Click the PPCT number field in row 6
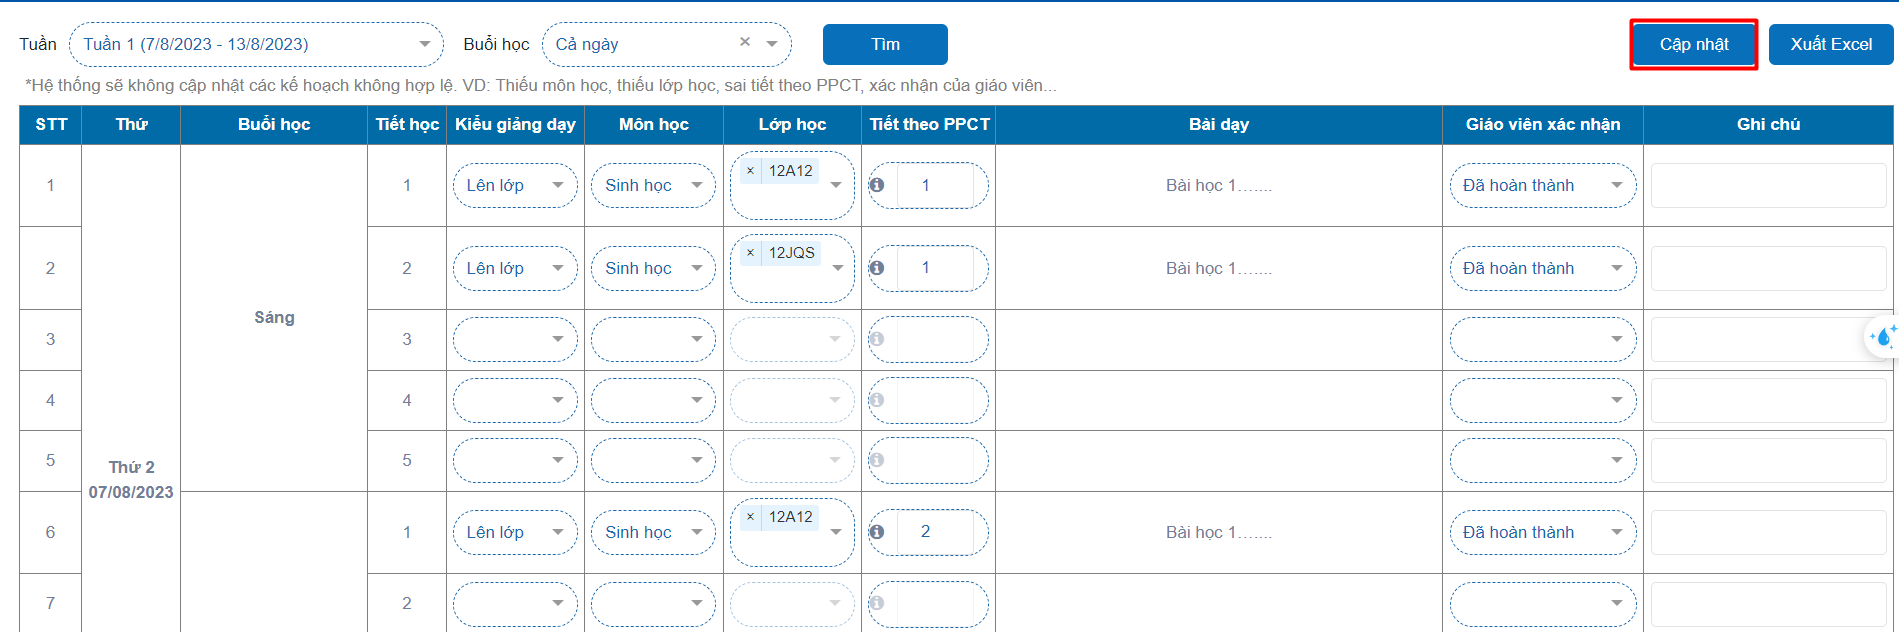The height and width of the screenshot is (632, 1899). (934, 532)
